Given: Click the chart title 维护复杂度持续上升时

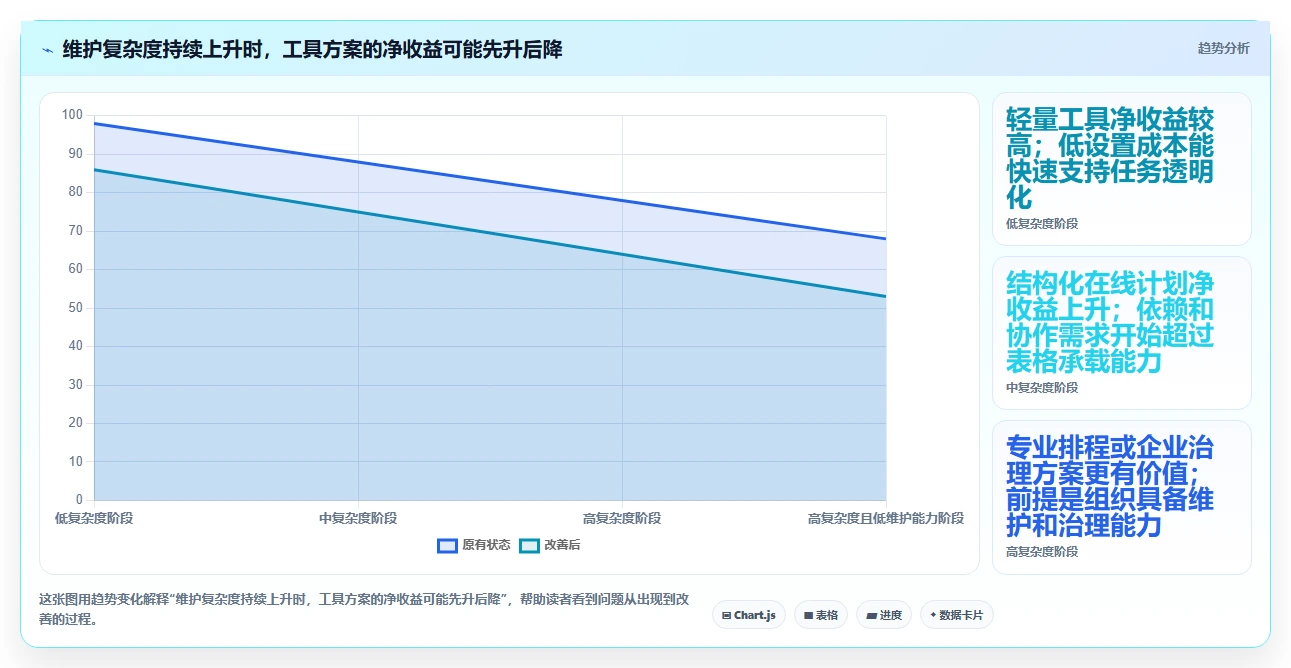Looking at the screenshot, I should click(x=312, y=49).
